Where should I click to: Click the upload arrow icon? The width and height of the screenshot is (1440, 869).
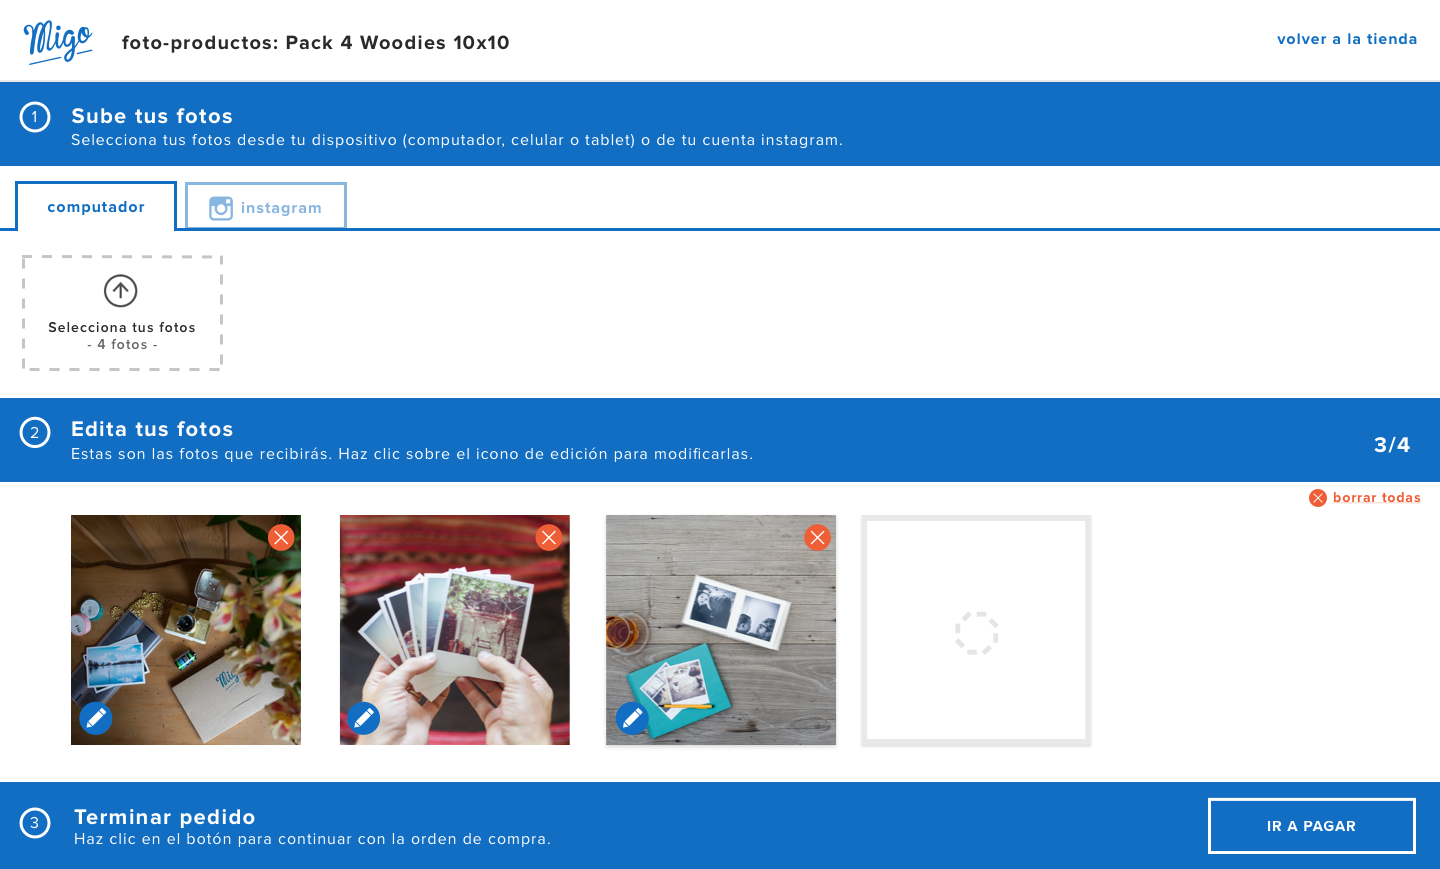pyautogui.click(x=121, y=291)
